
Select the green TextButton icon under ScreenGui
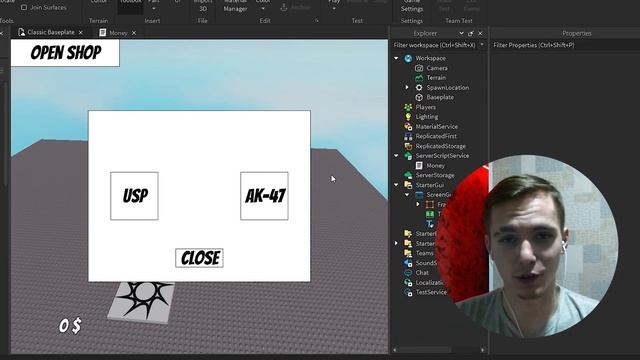pyautogui.click(x=430, y=214)
